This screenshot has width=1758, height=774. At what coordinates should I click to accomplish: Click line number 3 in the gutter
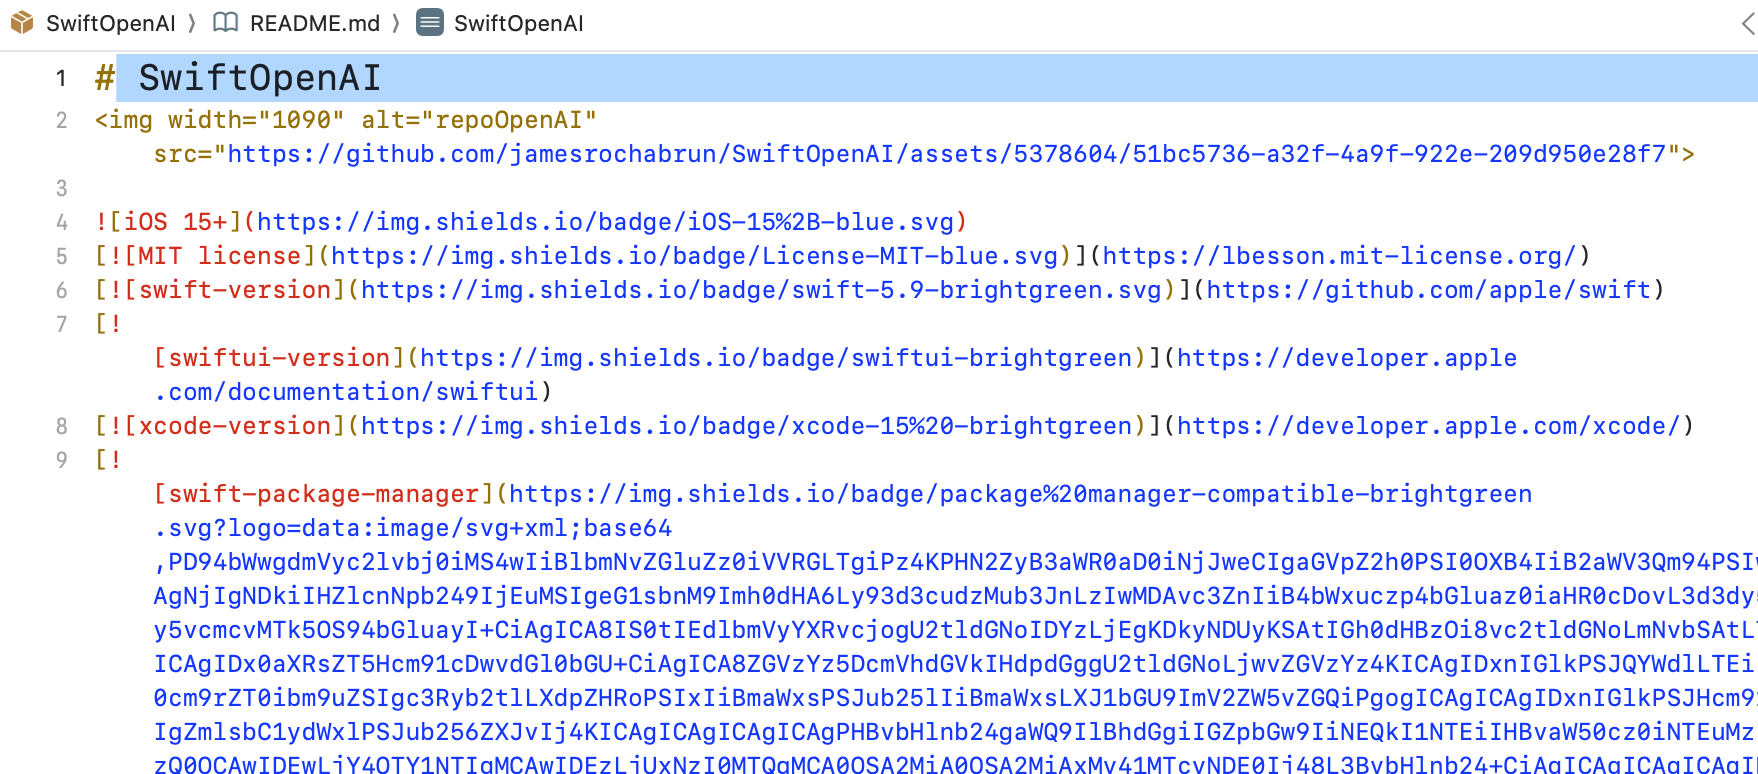coord(62,188)
